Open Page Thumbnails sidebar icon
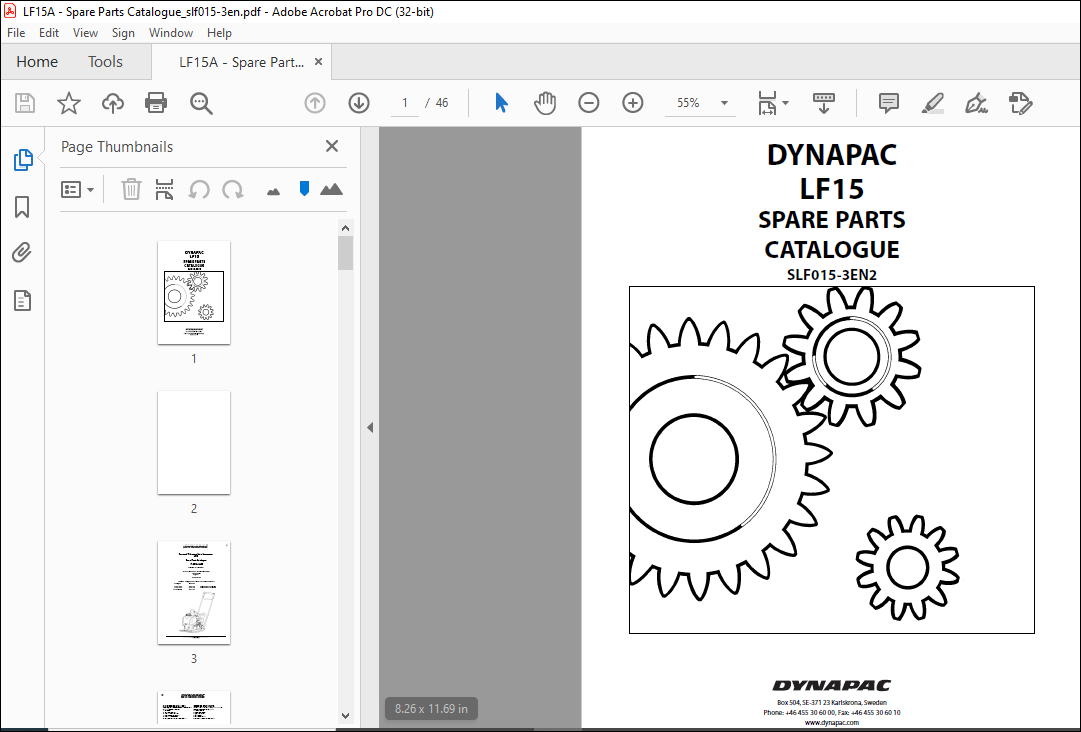Screen dimensions: 1081x732 [x=23, y=160]
